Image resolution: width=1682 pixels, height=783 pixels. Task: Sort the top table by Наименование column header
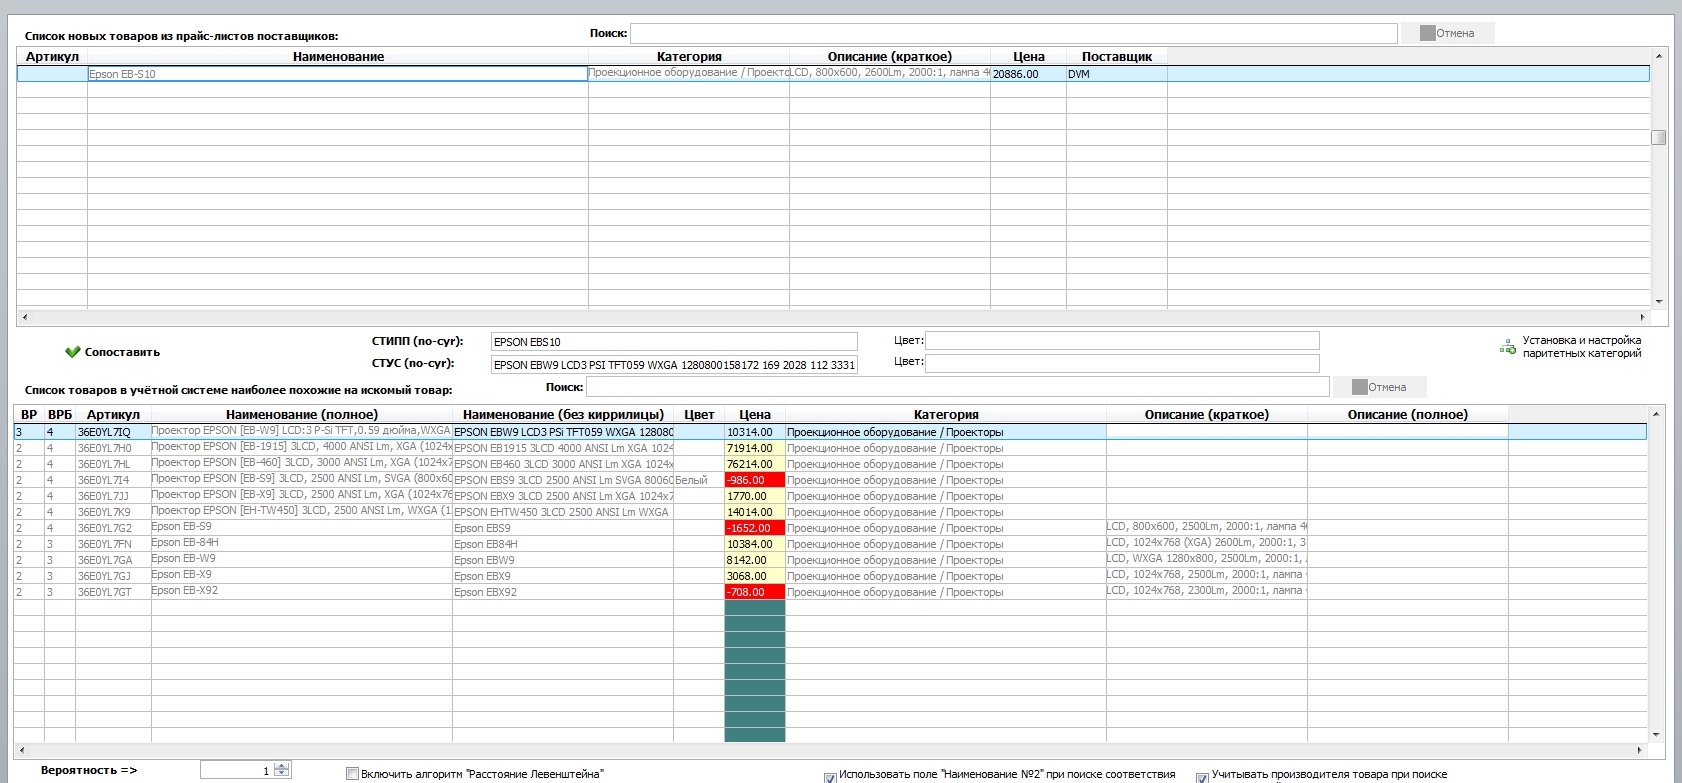[338, 57]
